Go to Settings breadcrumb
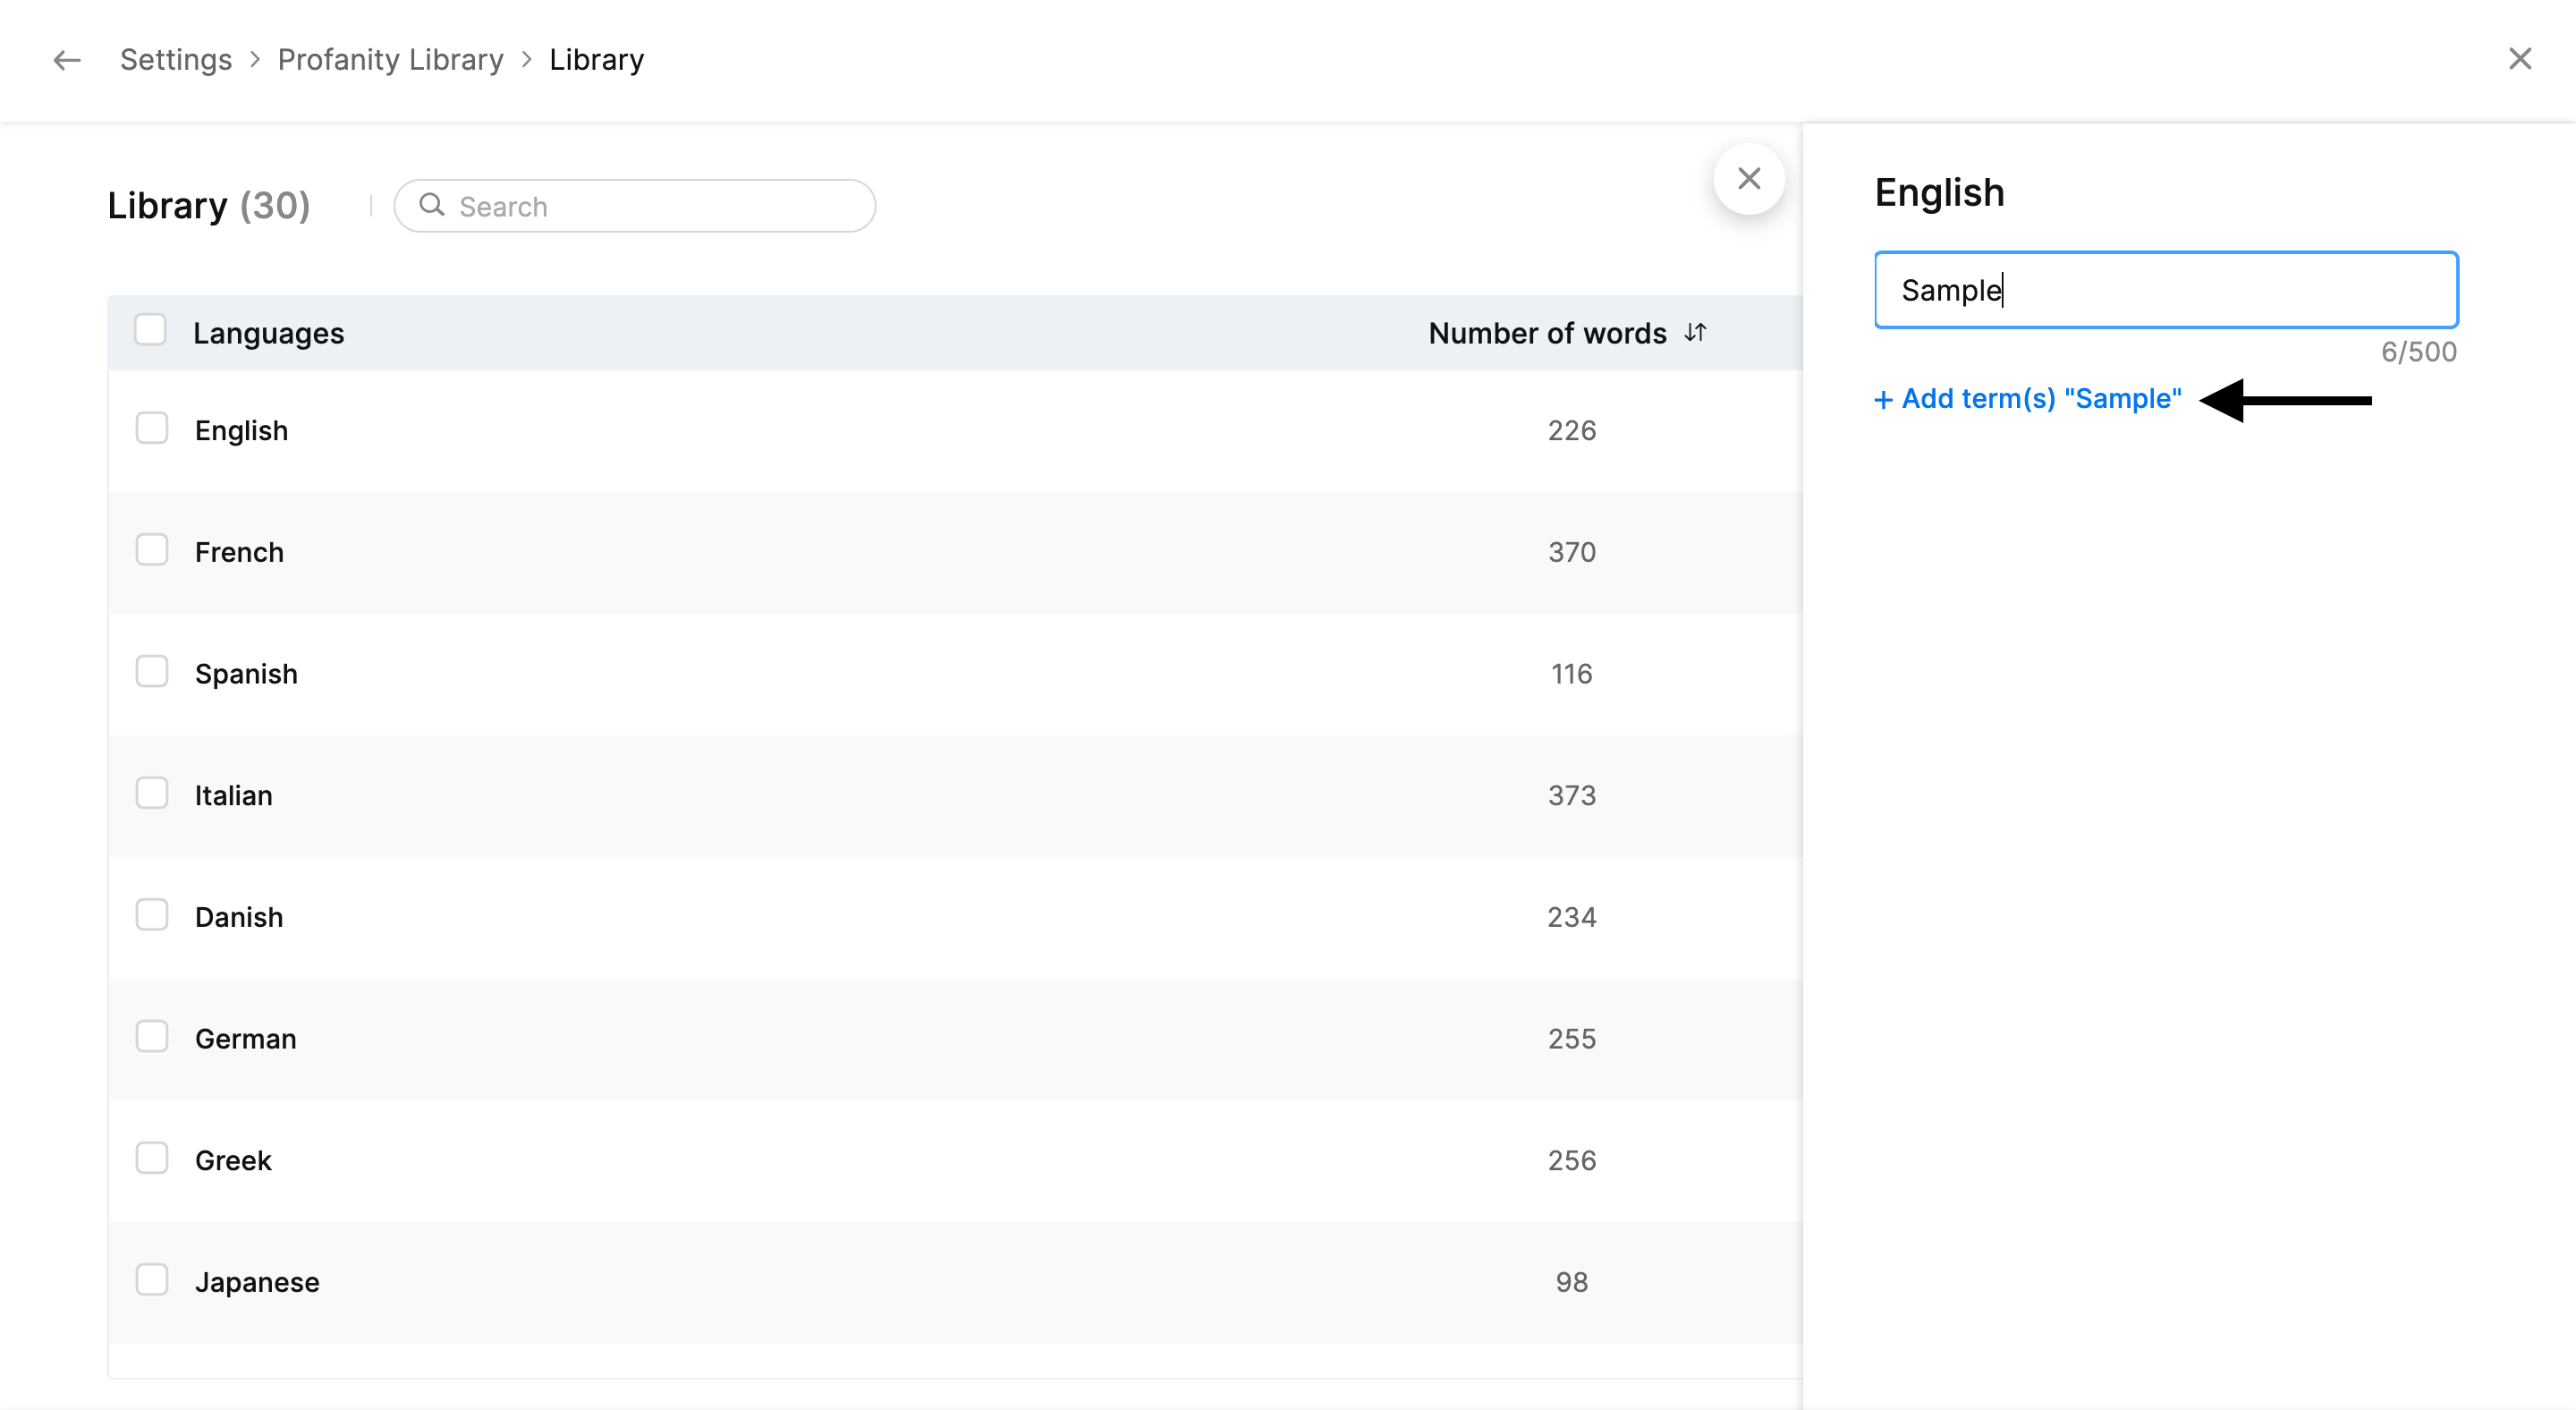 [176, 60]
